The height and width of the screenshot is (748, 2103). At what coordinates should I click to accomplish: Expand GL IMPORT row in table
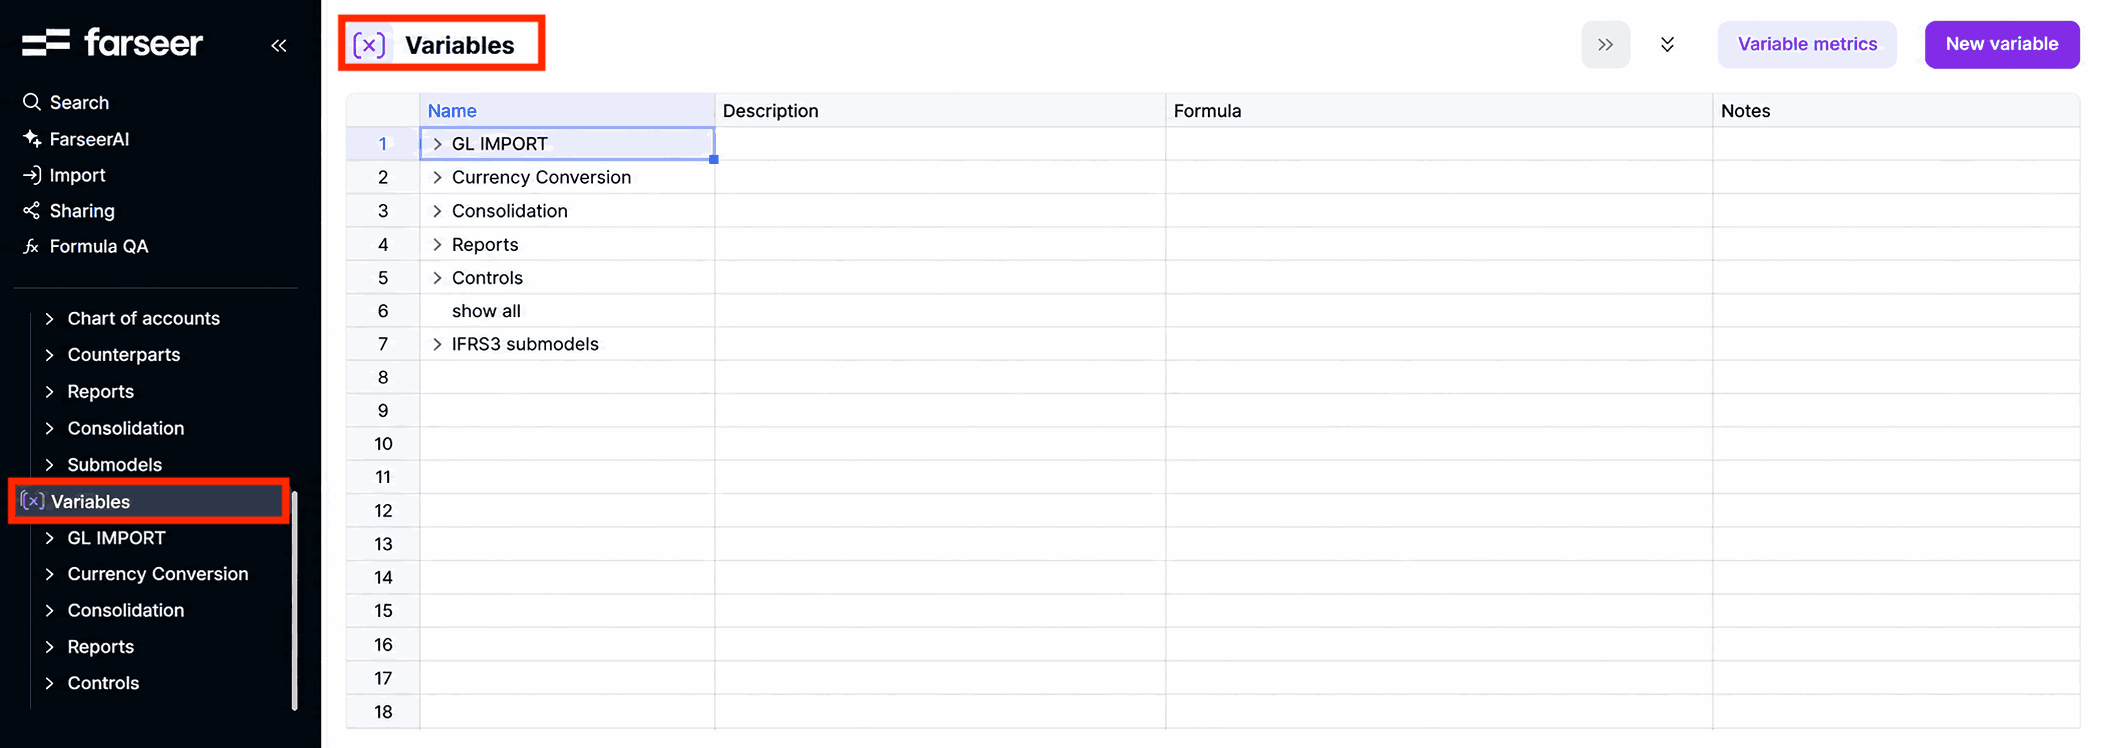[437, 144]
